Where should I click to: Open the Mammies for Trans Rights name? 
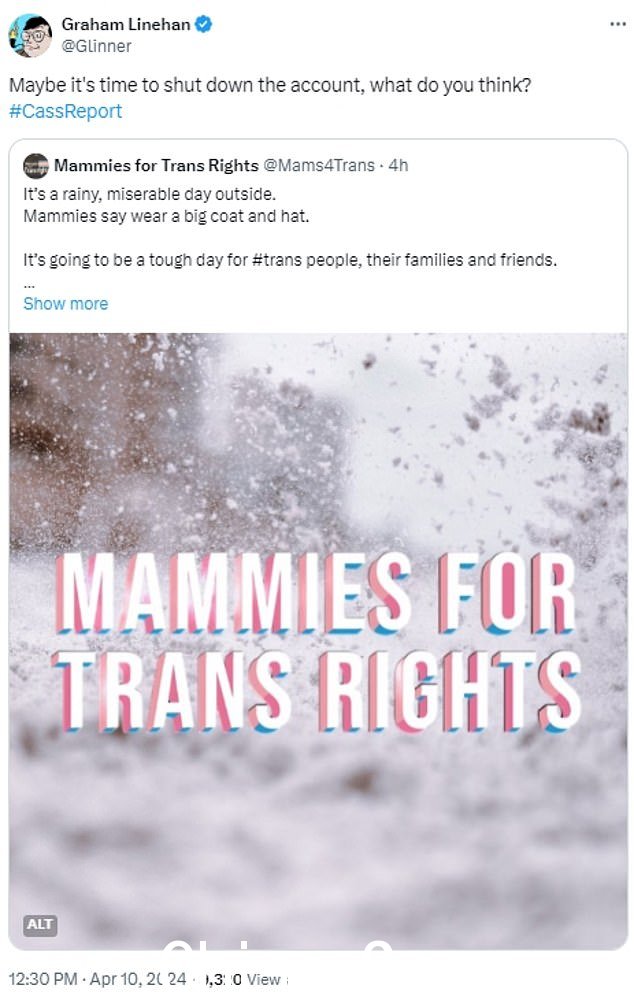click(156, 165)
